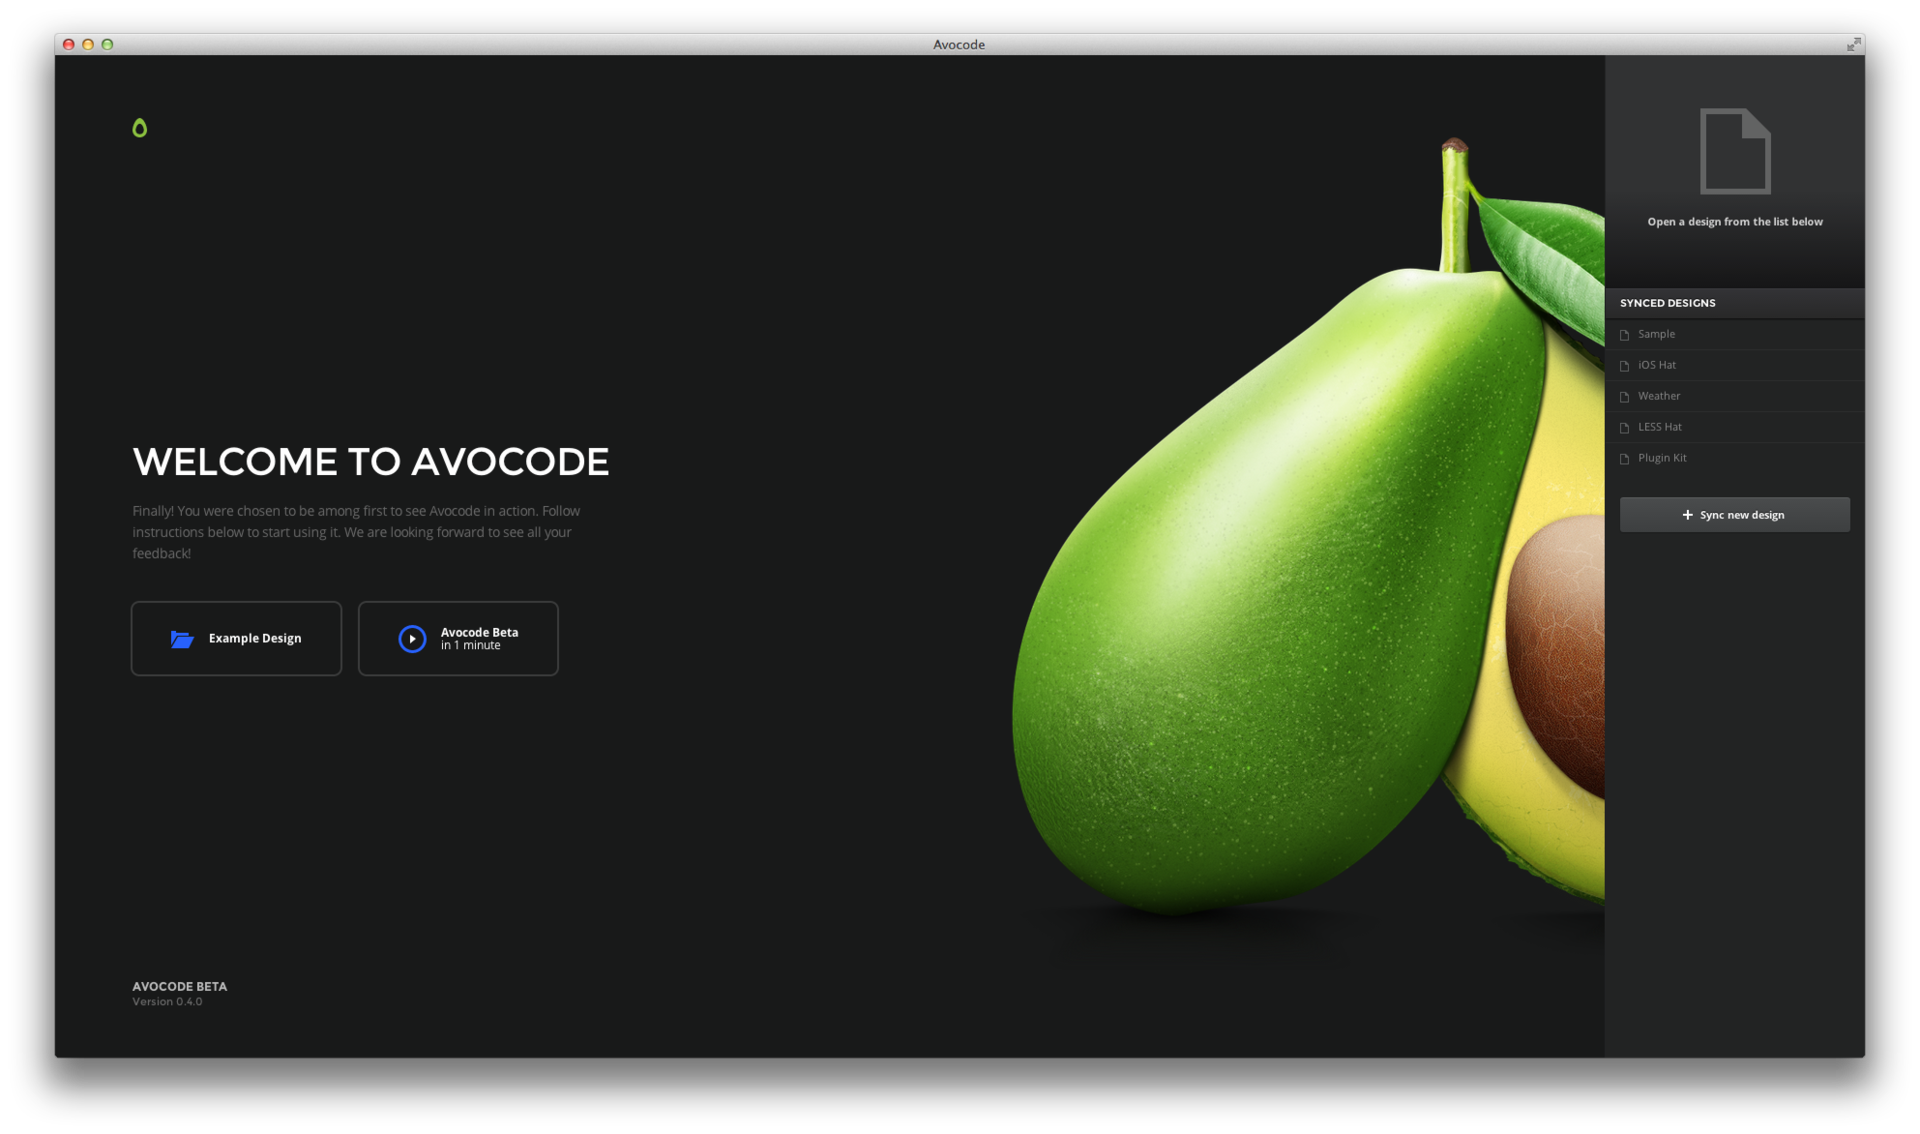Viewport: 1920px width, 1134px height.
Task: Click the play button on Avocode Beta
Action: 413,639
